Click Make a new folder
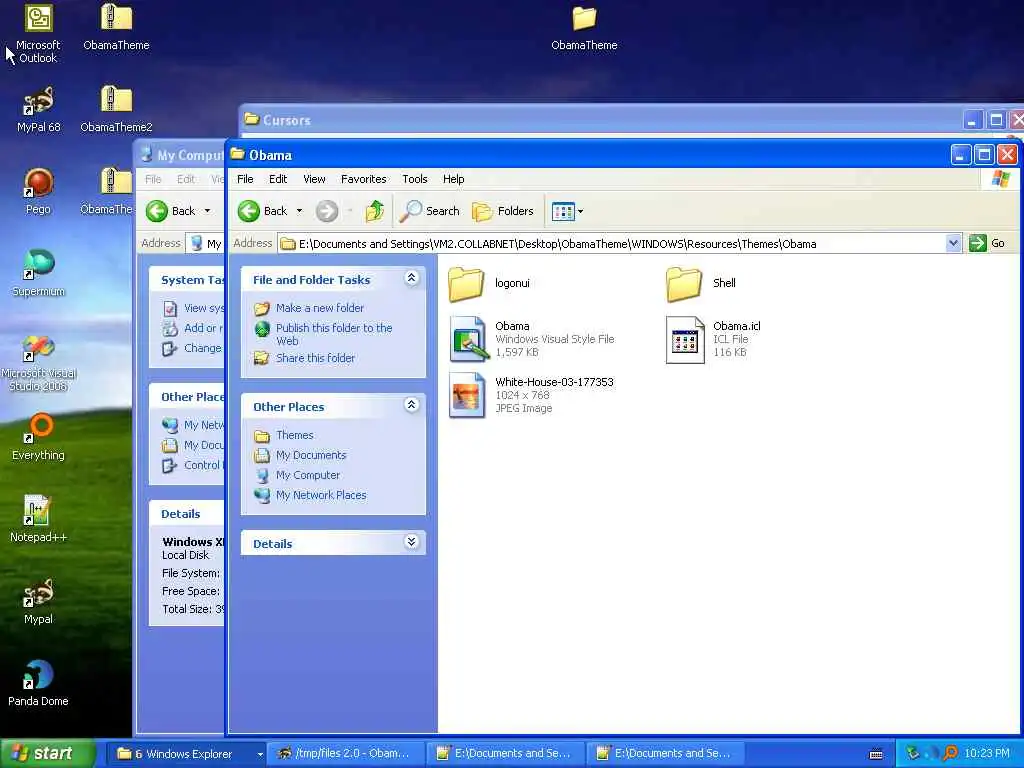1024x768 pixels. pyautogui.click(x=319, y=308)
